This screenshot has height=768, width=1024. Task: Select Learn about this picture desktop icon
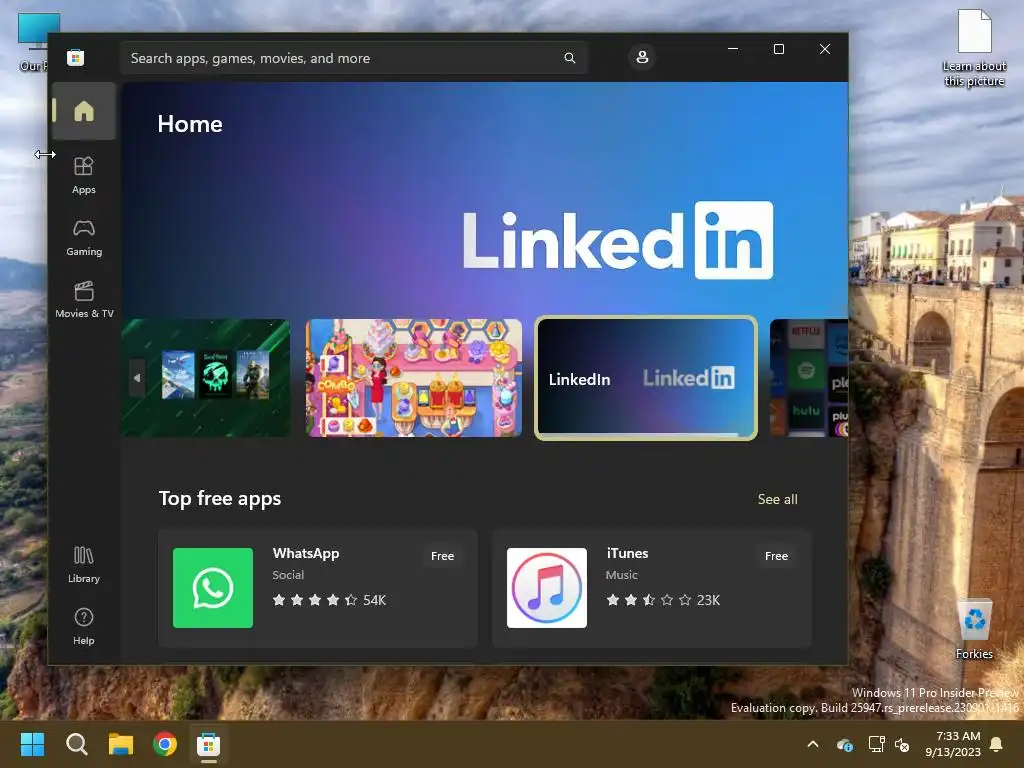[x=974, y=48]
